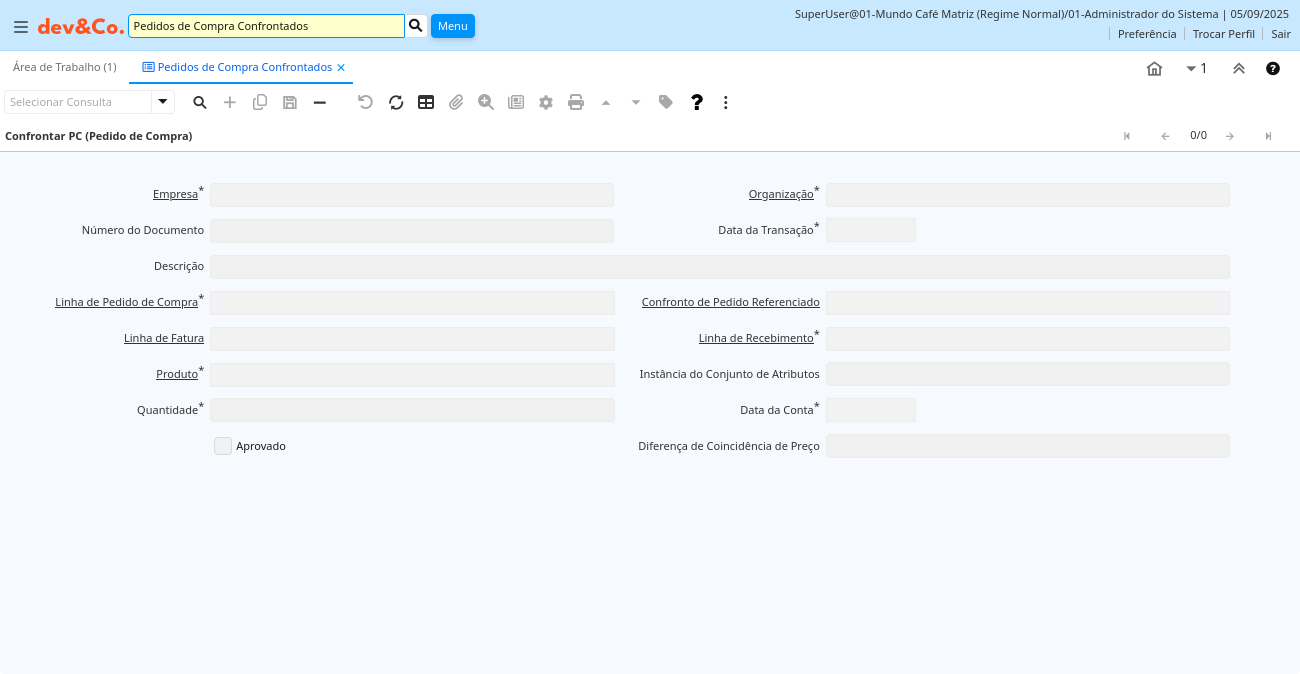The width and height of the screenshot is (1300, 674).
Task: Collapse the header with the double chevron up
Action: 1238,68
